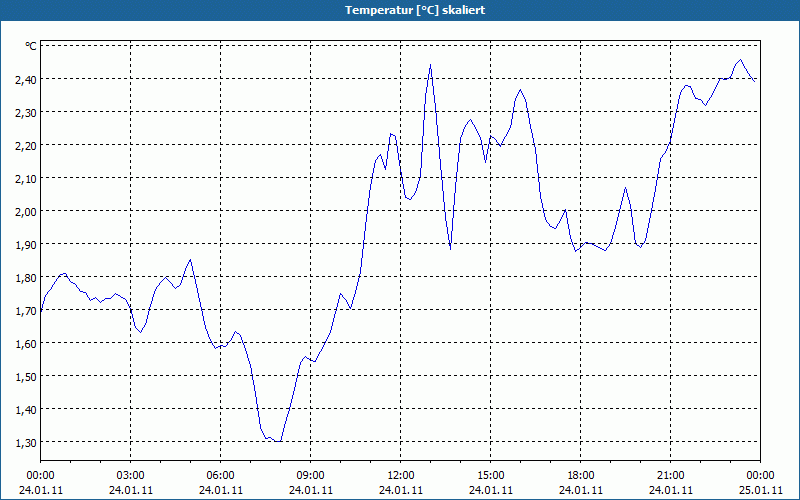Click the 24.01.11 date beneath 03:00
The width and height of the screenshot is (800, 500).
(131, 490)
